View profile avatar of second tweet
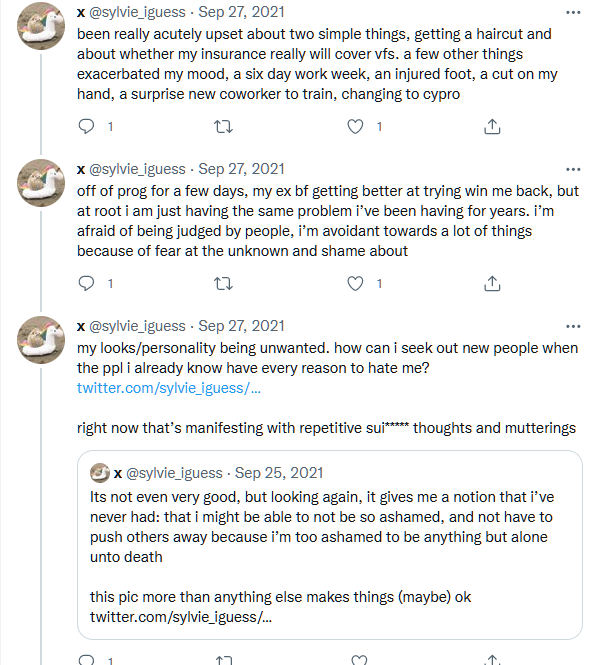 [41, 183]
